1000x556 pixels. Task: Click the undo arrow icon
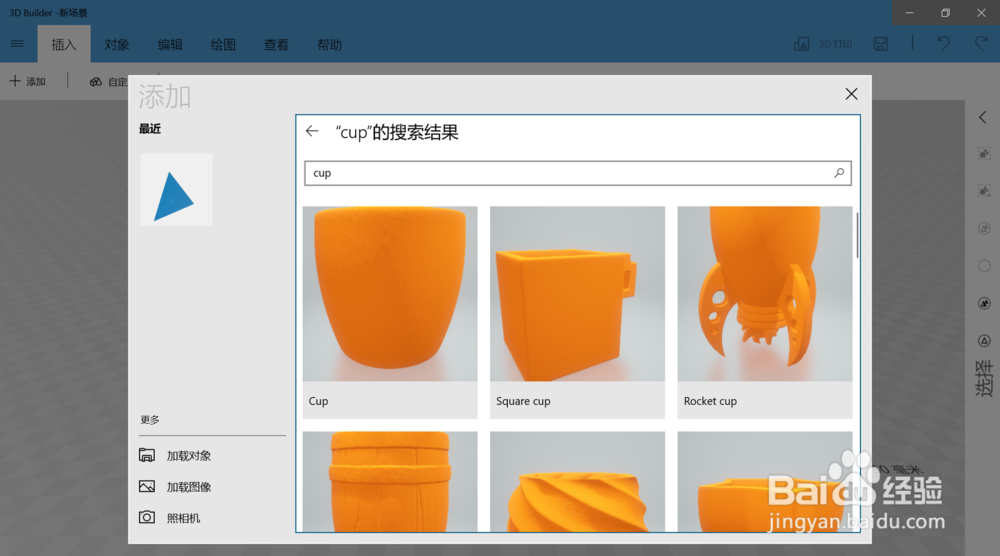click(943, 43)
